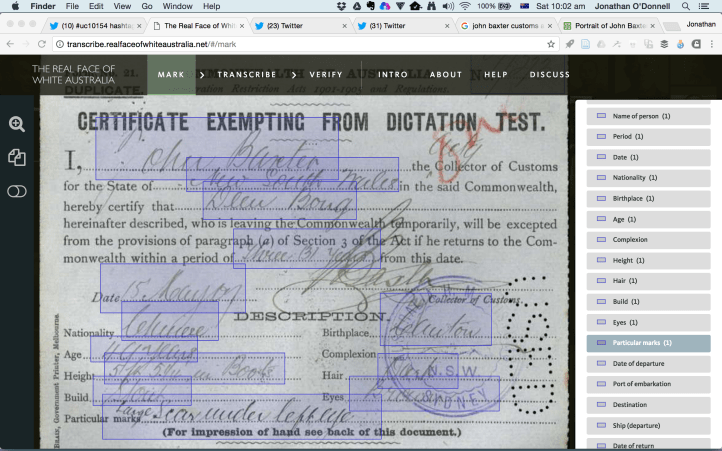
Task: Click the Buffer stacked layers extension icon
Action: [x=664, y=44]
